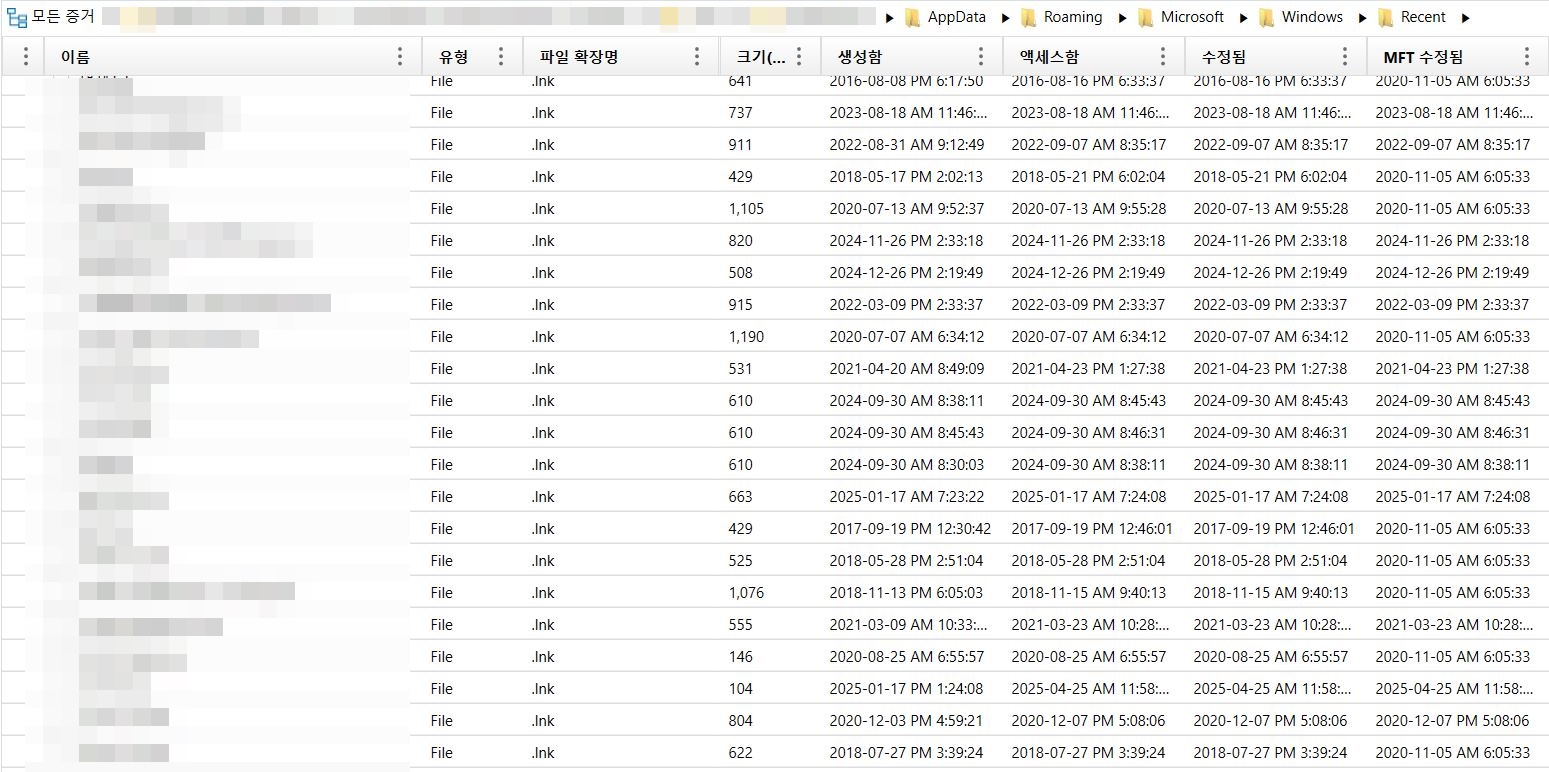1549x772 pixels.
Task: Select created date 2018-05-17 PM 2:02:13
Action: 906,177
